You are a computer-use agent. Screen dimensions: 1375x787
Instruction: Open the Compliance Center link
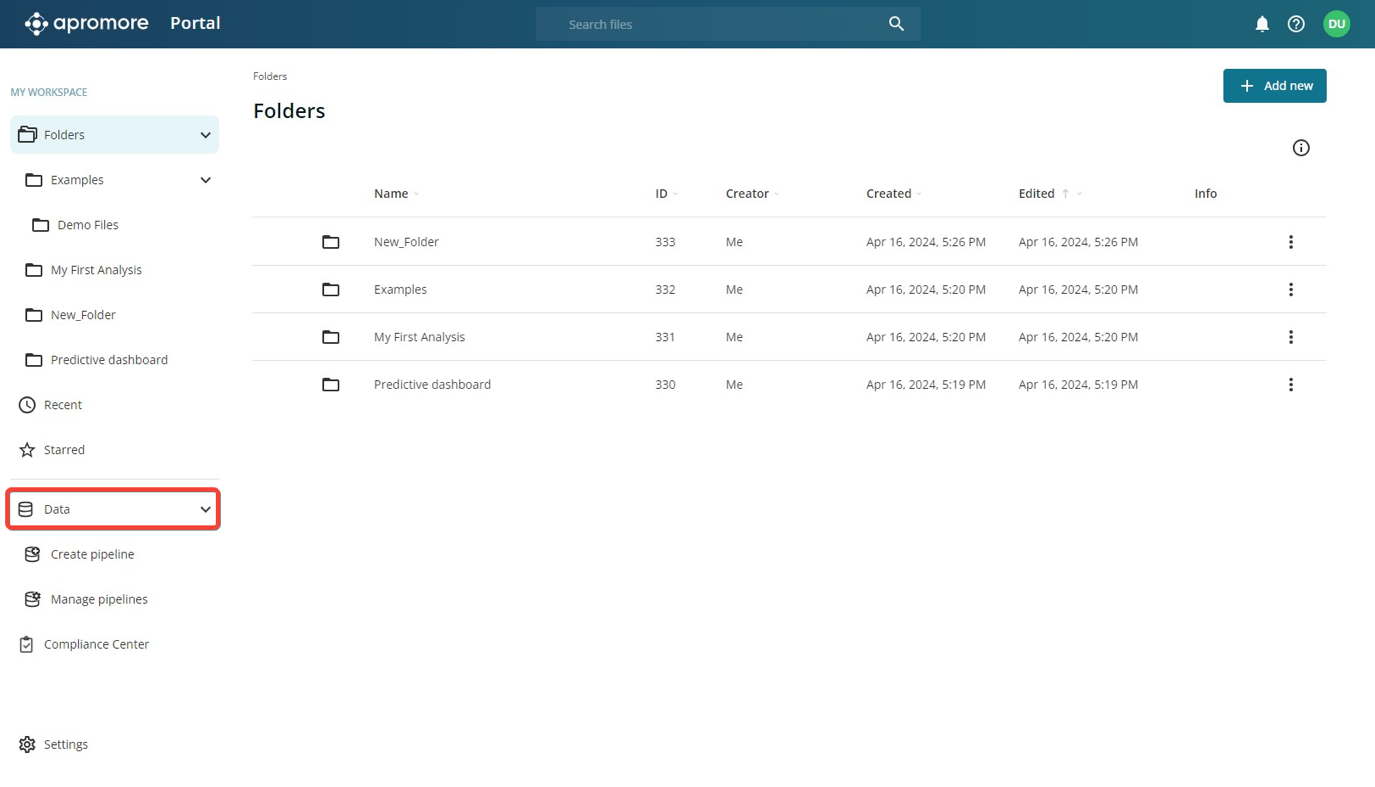tap(96, 644)
